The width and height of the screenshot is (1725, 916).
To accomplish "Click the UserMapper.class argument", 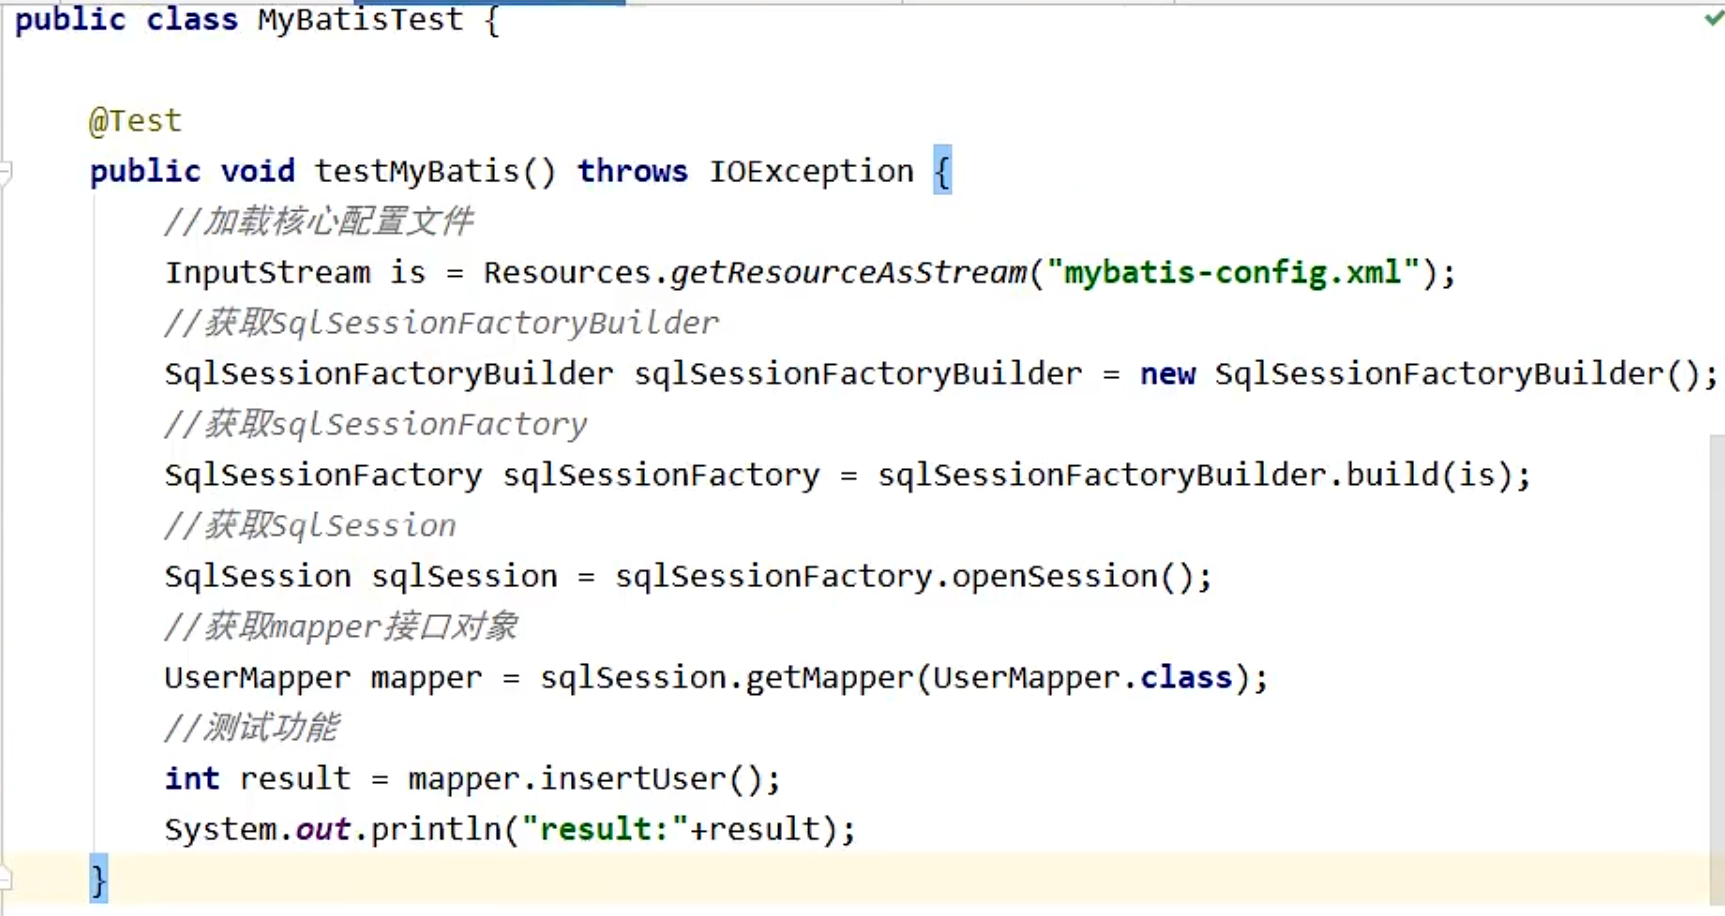I will [1082, 678].
